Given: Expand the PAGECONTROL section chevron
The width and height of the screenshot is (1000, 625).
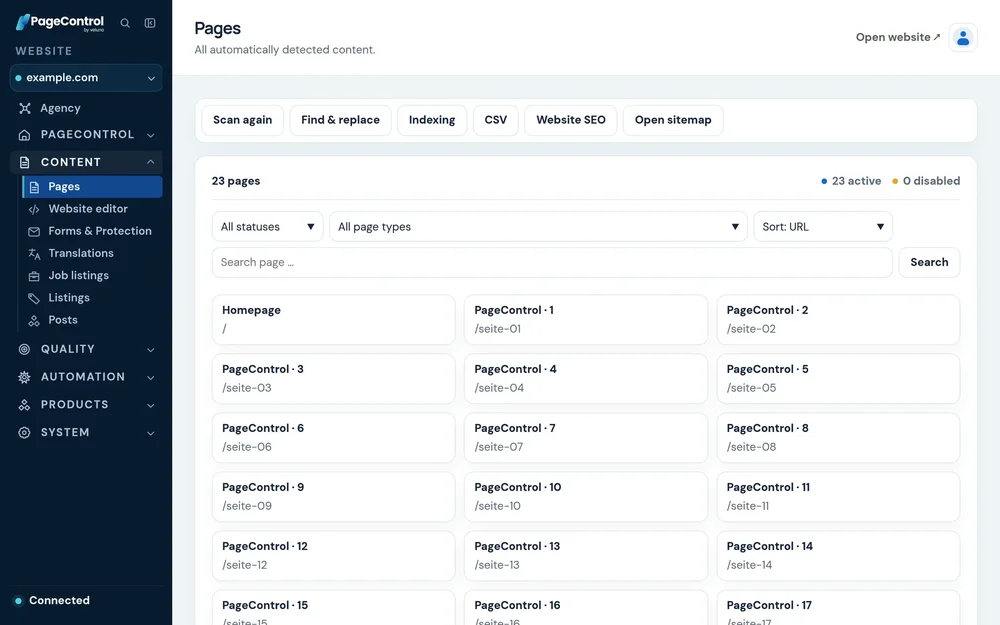Looking at the screenshot, I should click(x=151, y=135).
